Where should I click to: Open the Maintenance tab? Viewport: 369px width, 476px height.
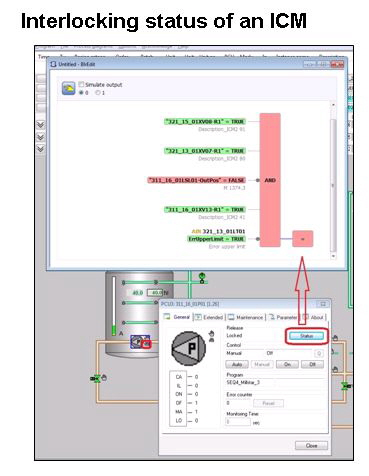(x=246, y=317)
